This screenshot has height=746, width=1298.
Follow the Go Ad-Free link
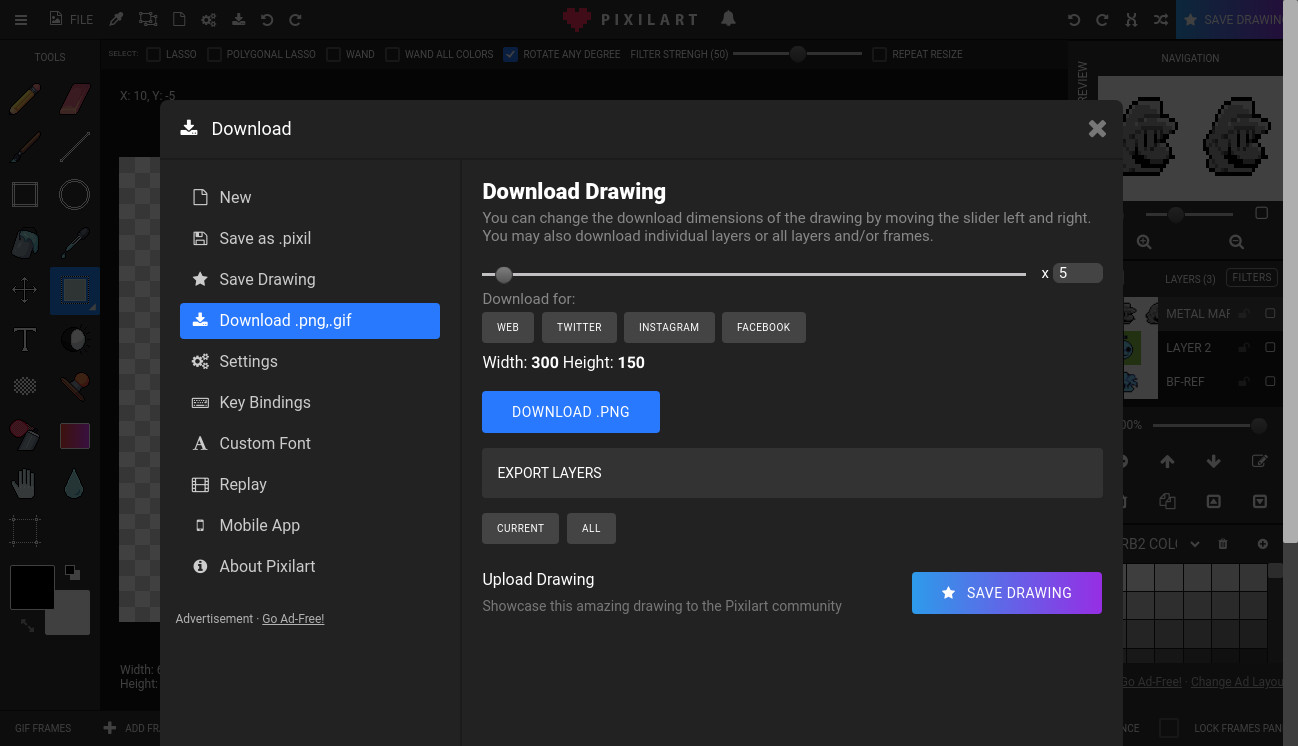click(x=293, y=618)
